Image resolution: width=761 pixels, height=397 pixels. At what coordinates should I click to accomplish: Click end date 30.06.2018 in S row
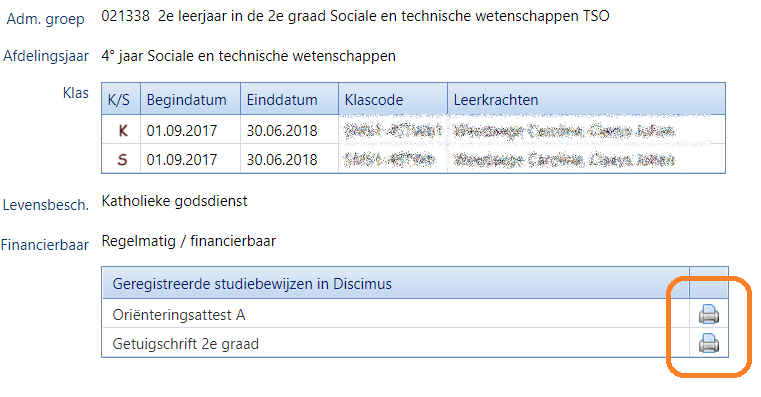(282, 160)
